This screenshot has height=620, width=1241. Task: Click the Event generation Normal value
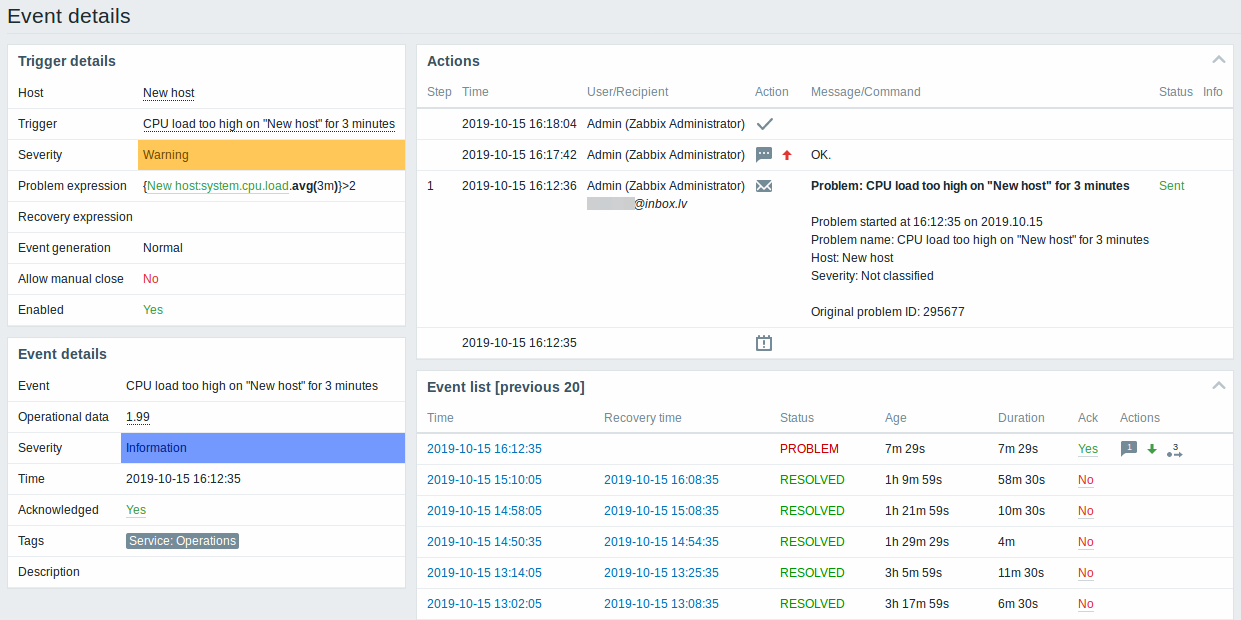[x=163, y=248]
